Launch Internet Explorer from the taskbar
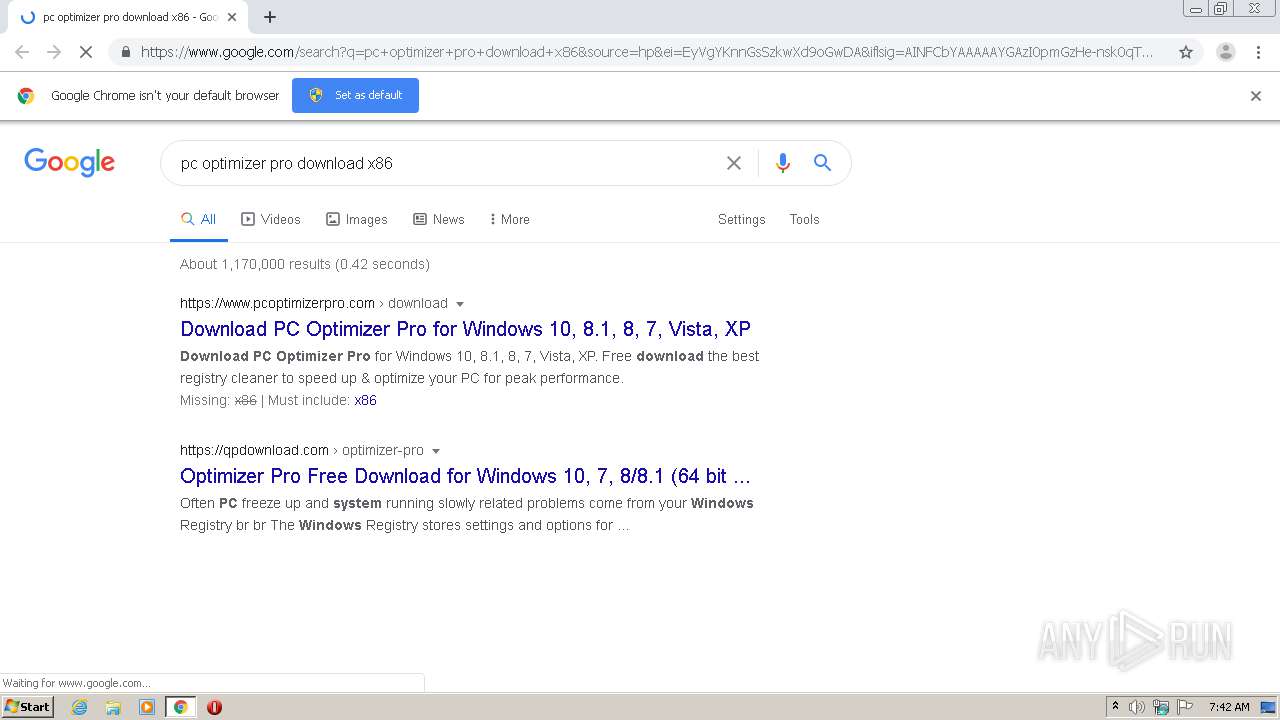The height and width of the screenshot is (720, 1280). click(80, 707)
